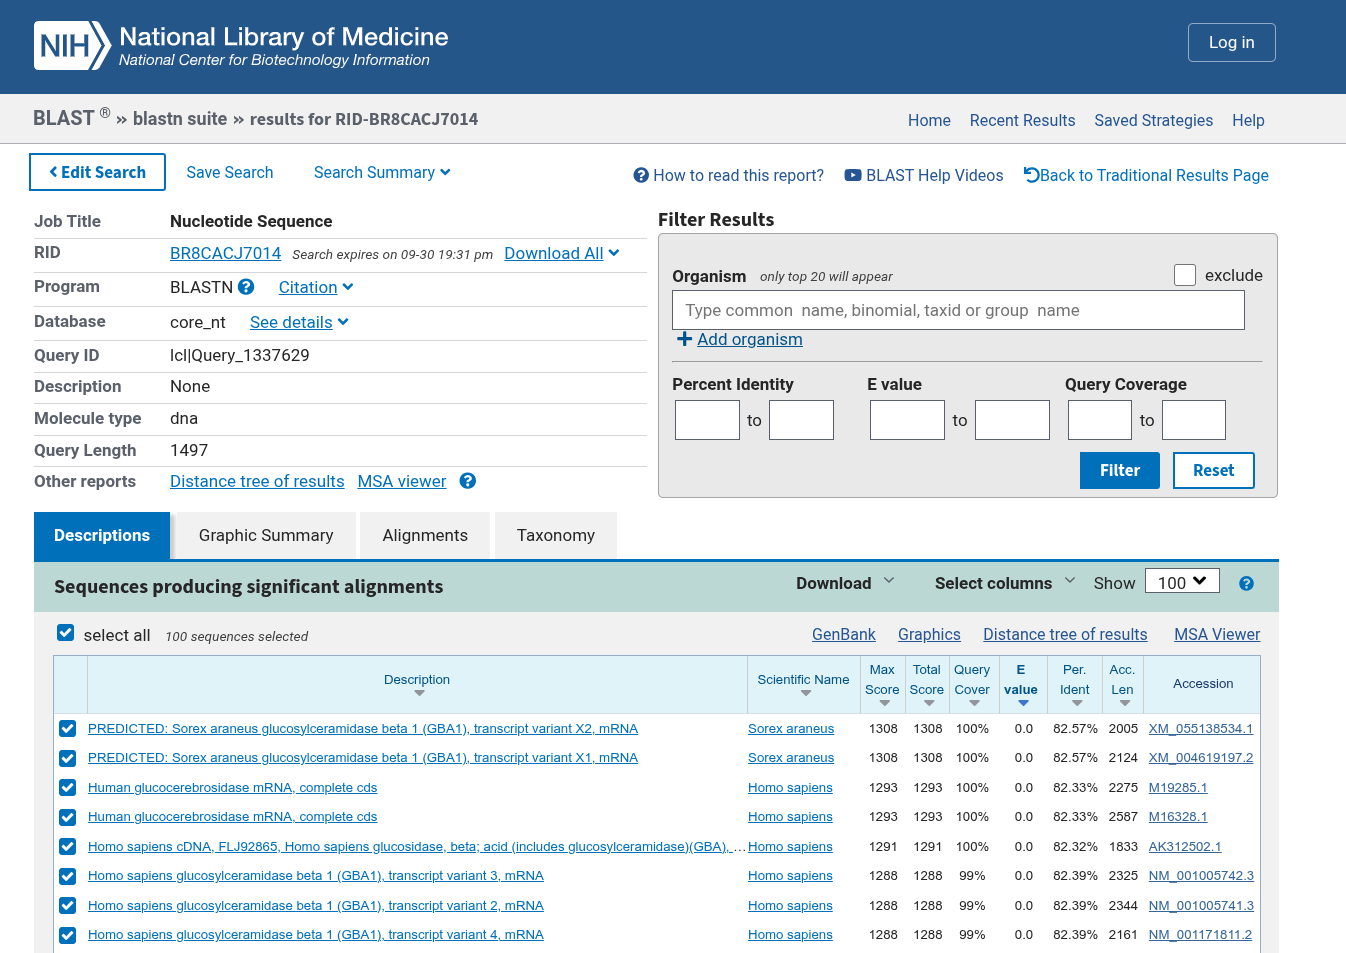Open the Search Summary dropdown
Screen dimensions: 1346x953
(x=382, y=172)
